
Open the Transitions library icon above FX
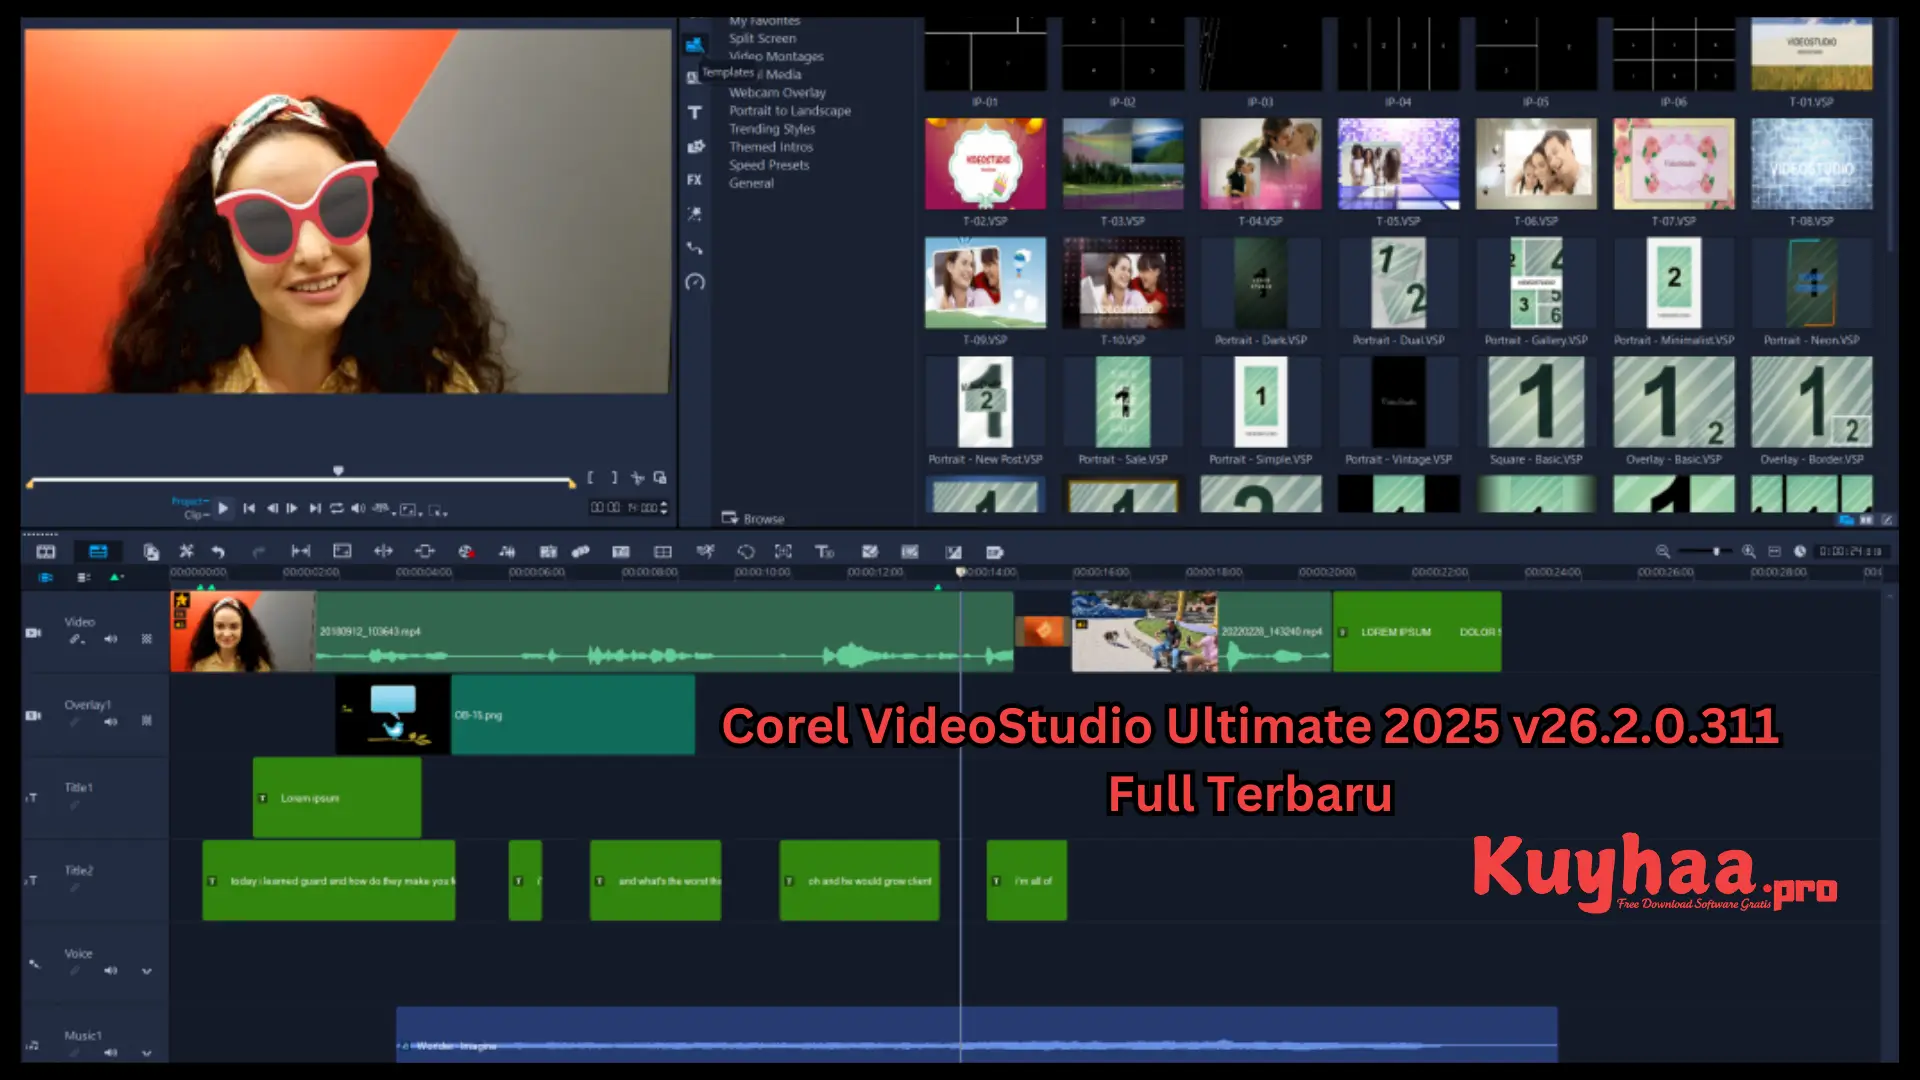coord(695,147)
